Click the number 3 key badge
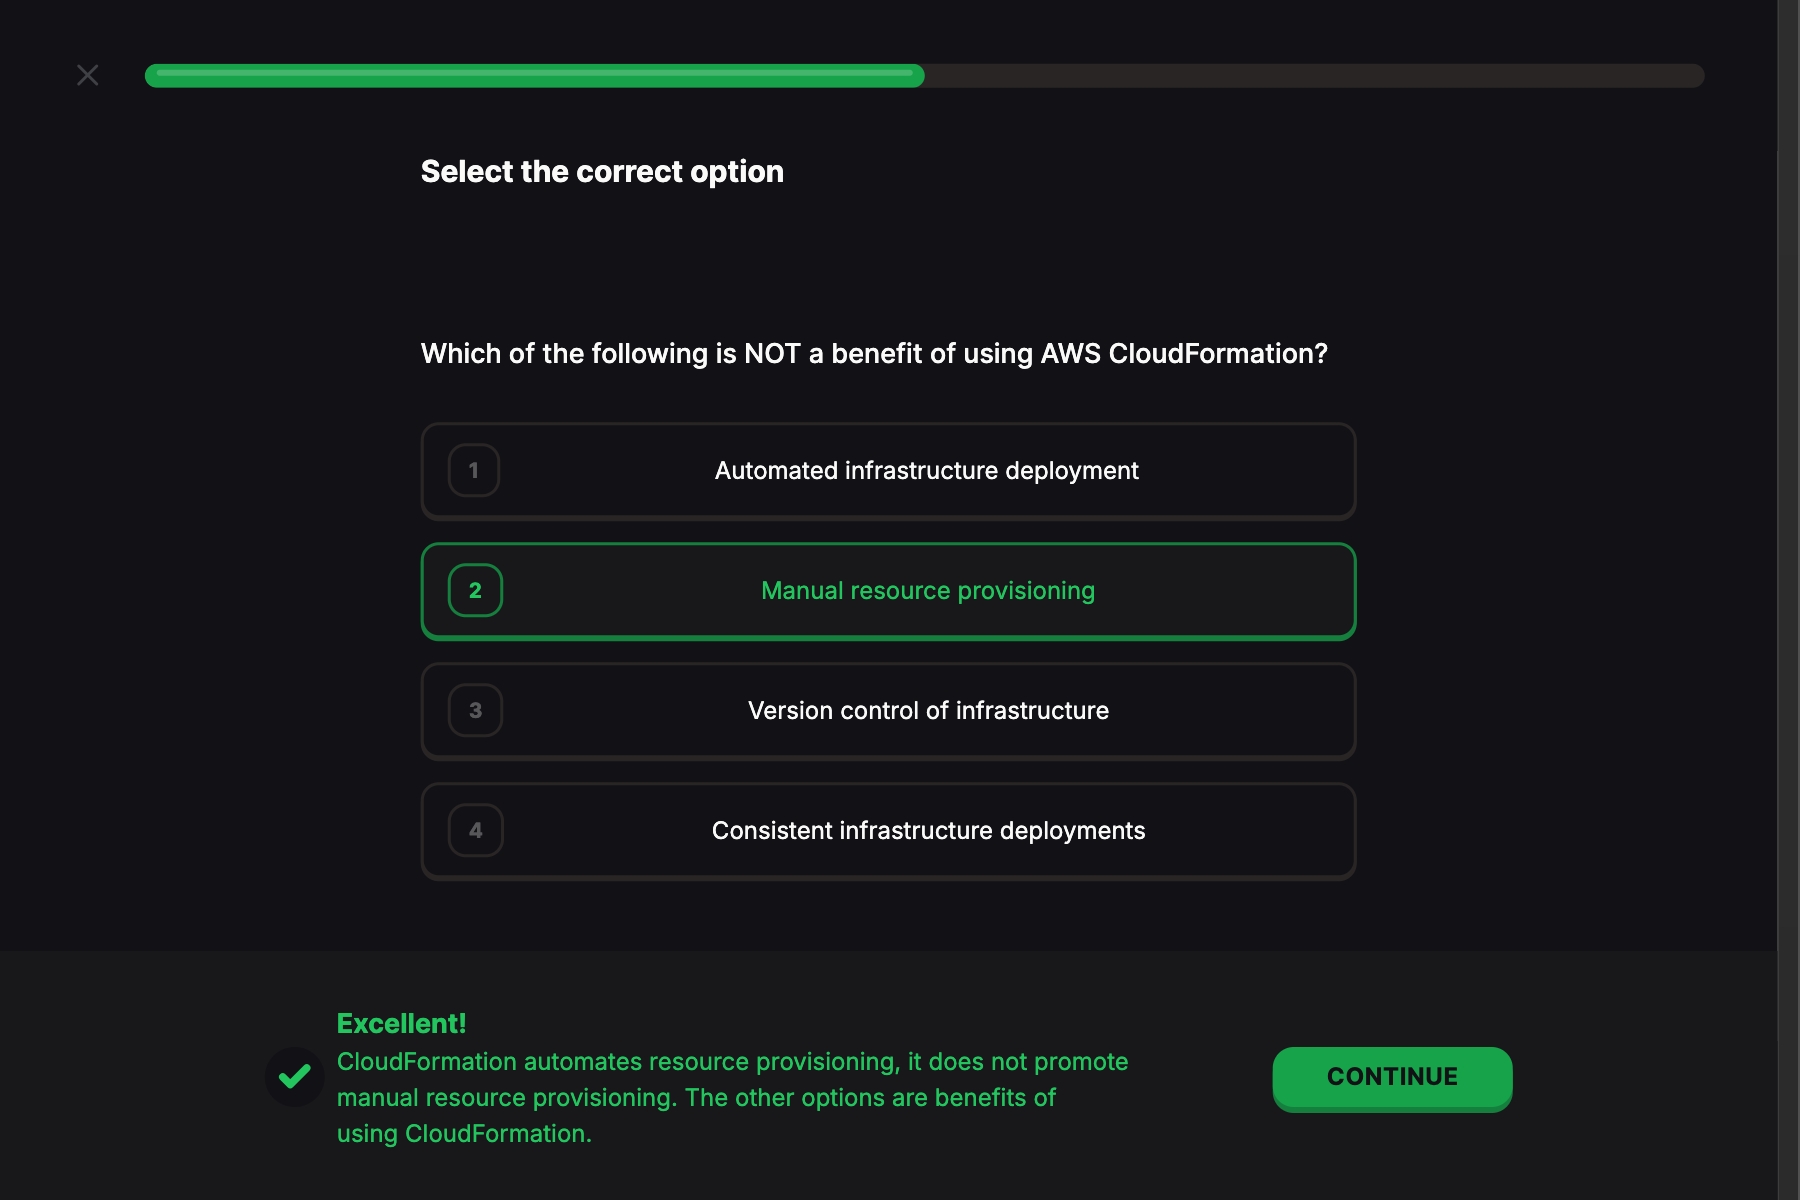Screen dimensions: 1800x1200 [x=475, y=710]
